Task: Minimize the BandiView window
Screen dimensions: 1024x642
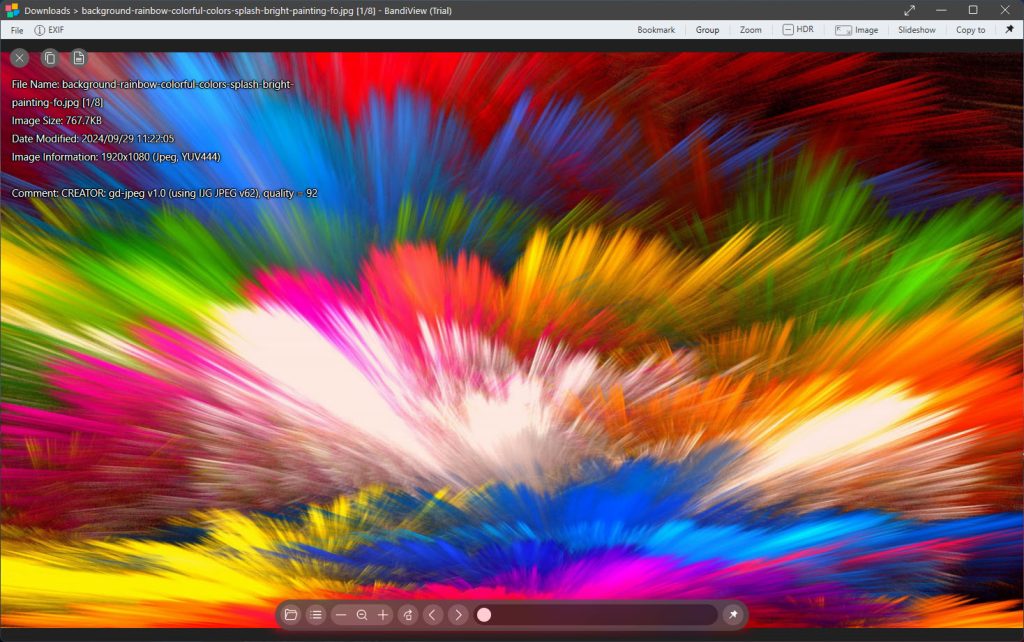Action: tap(941, 10)
